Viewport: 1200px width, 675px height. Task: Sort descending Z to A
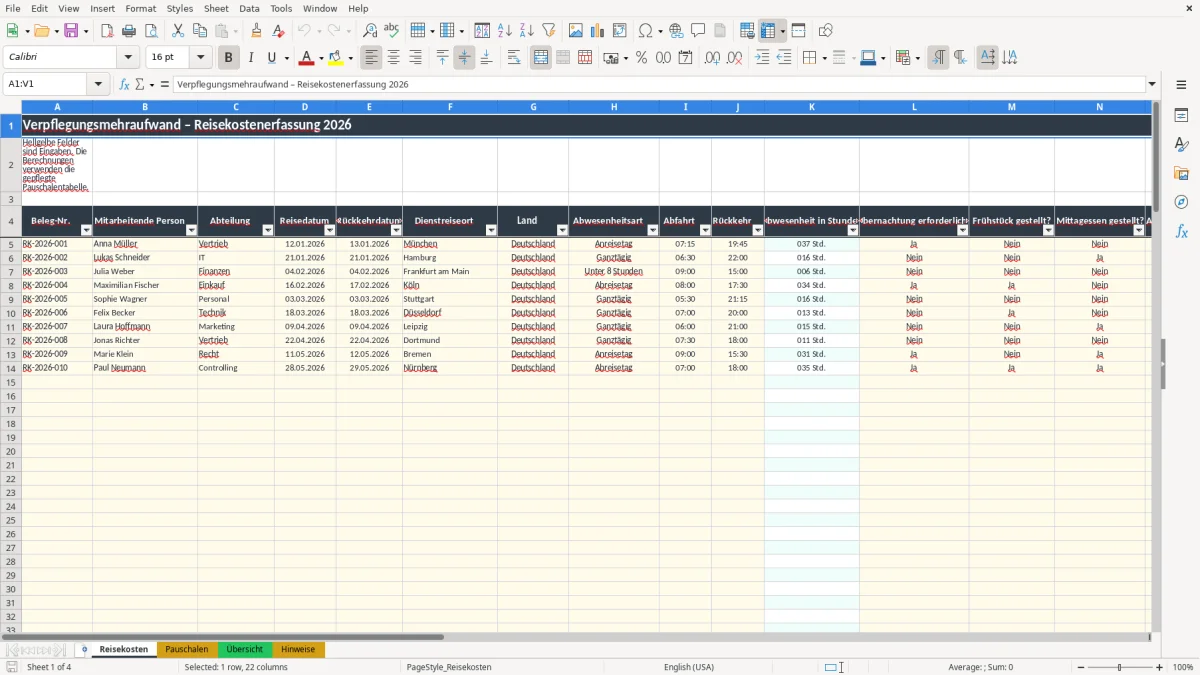[526, 31]
